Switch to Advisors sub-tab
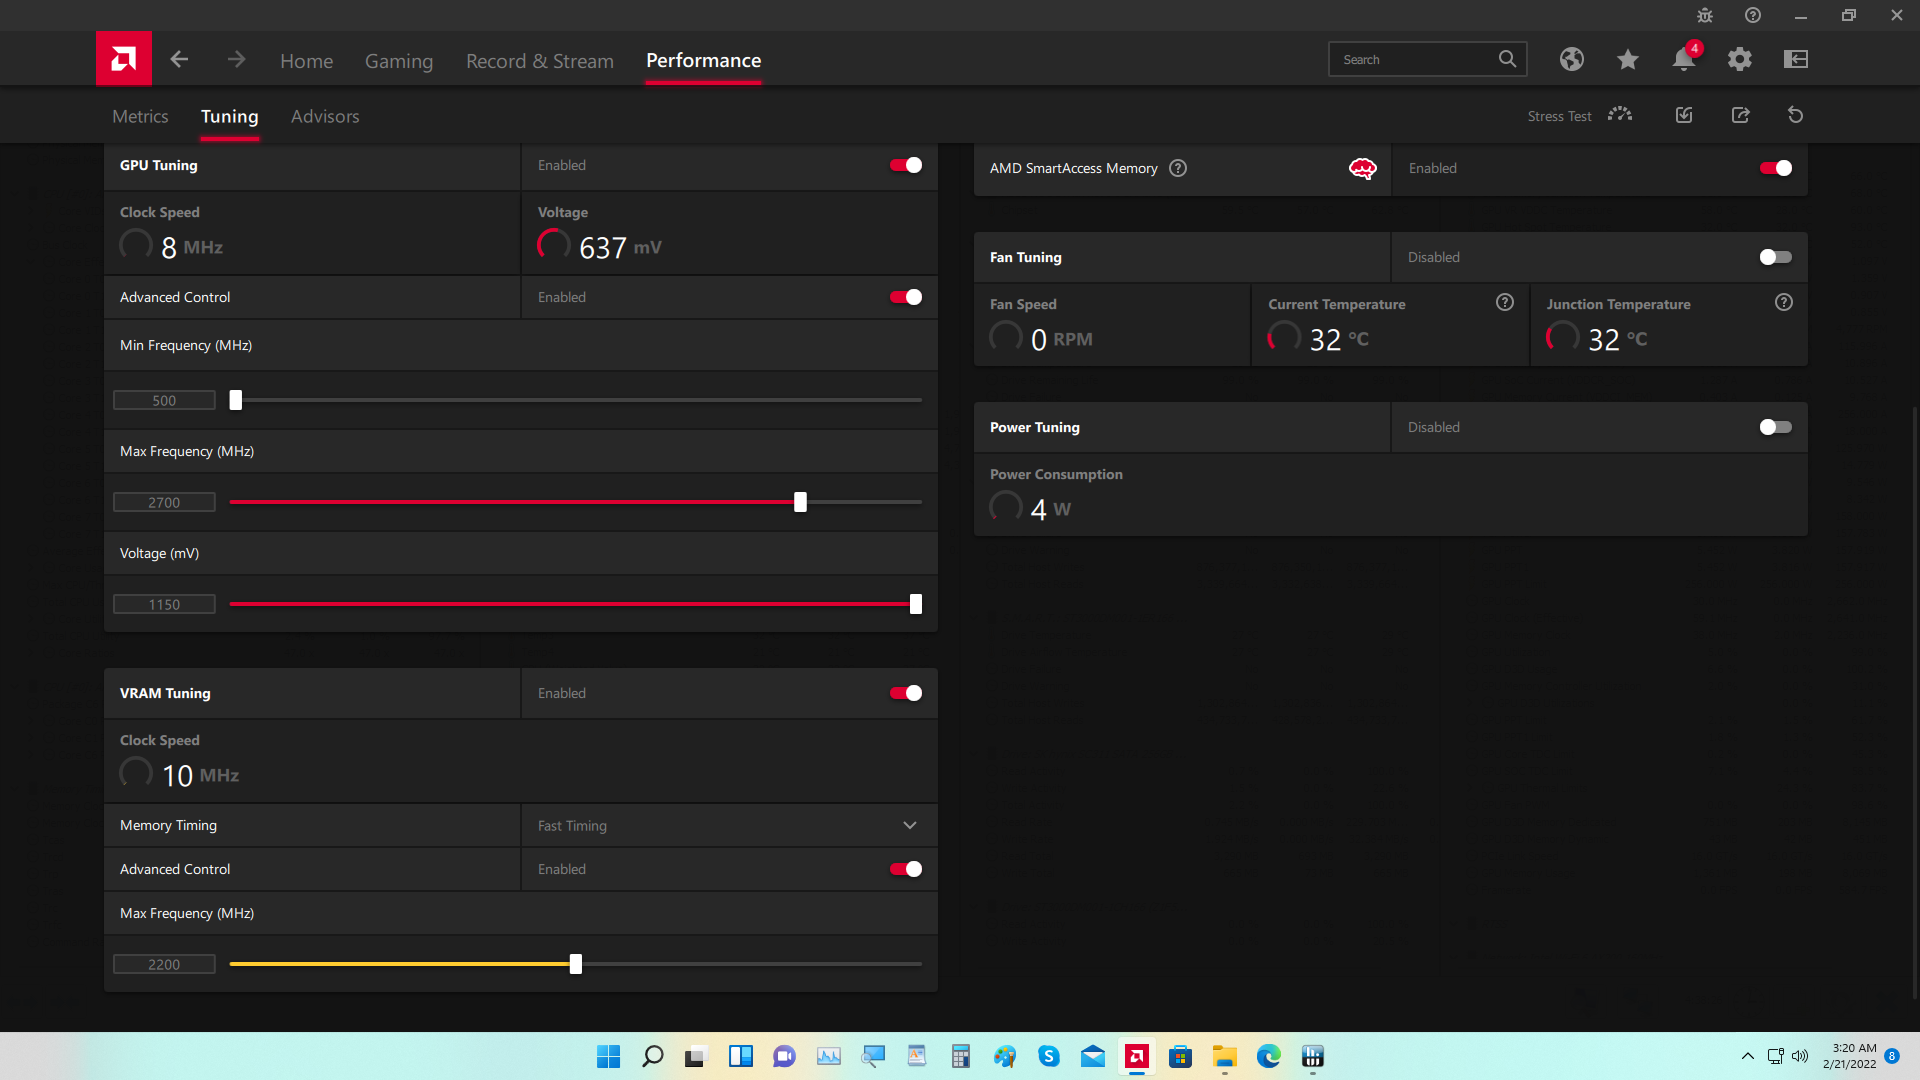 tap(325, 116)
